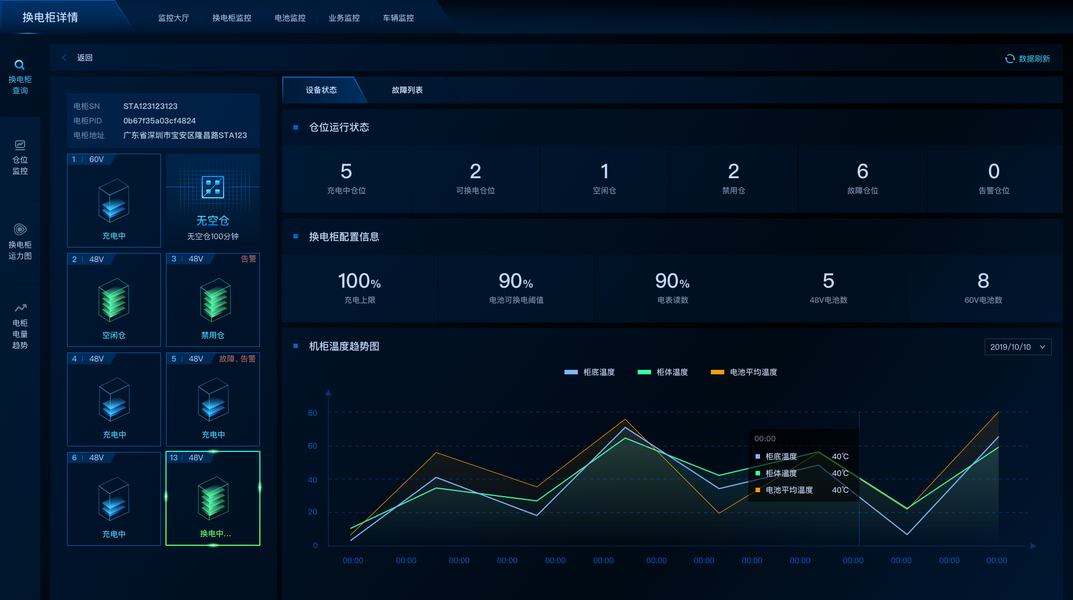Click the 换电柜配置信息 section heading
The width and height of the screenshot is (1073, 600).
[344, 237]
